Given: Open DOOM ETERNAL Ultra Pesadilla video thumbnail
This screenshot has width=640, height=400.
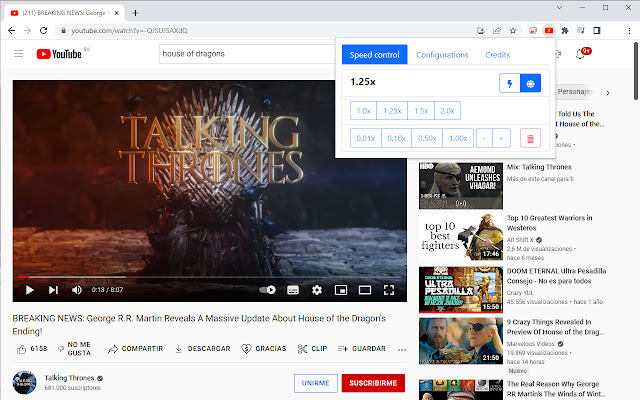Looking at the screenshot, I should click(x=461, y=290).
